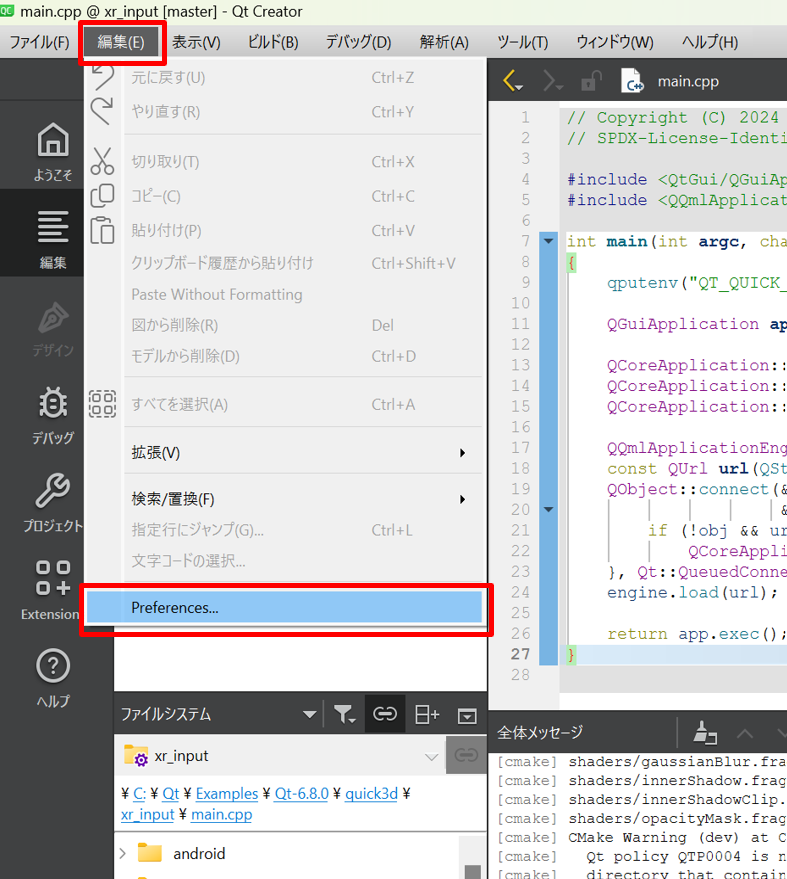Toggle fold marker at line 7
Image resolution: width=787 pixels, height=879 pixels.
(x=548, y=241)
